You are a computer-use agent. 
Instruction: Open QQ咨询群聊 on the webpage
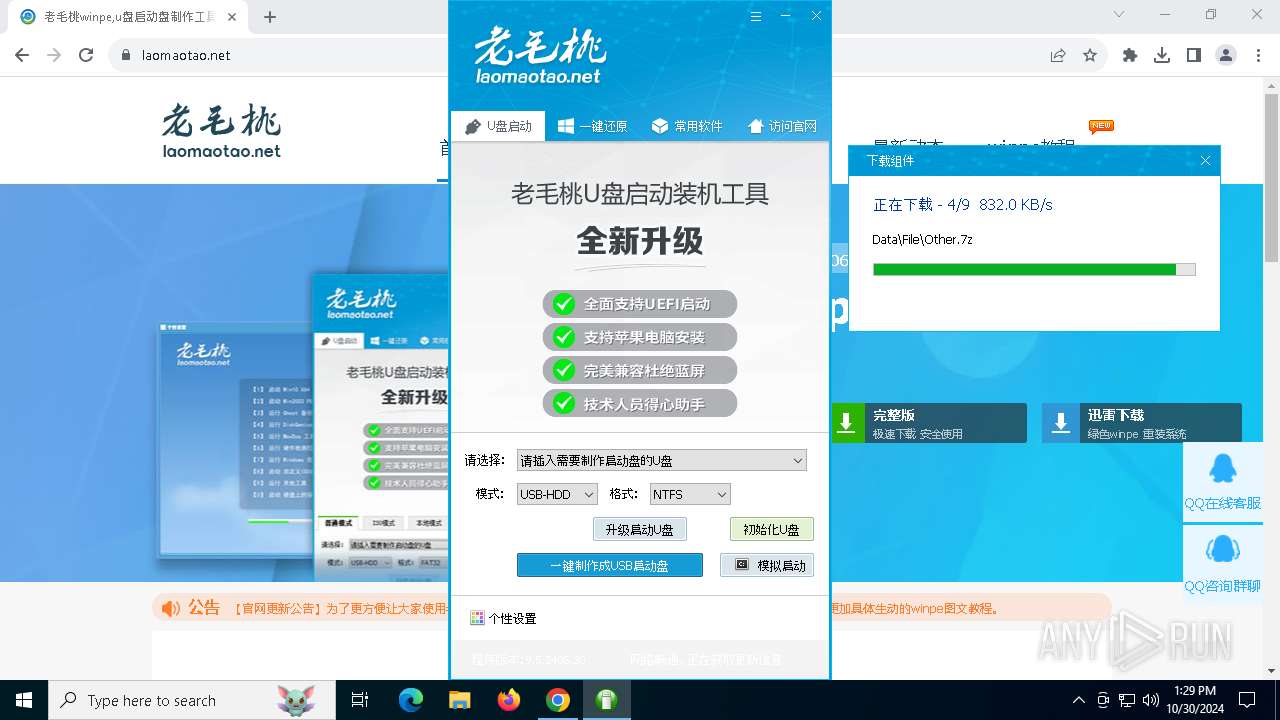pyautogui.click(x=1222, y=563)
